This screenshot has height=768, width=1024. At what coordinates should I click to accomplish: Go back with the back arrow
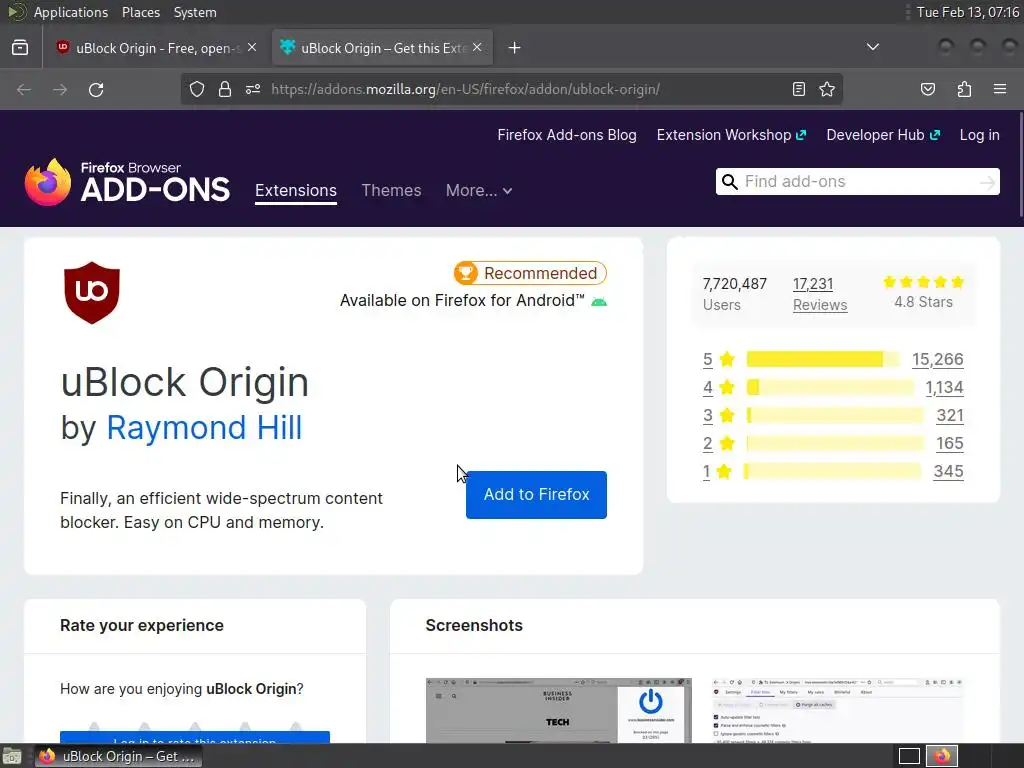pos(24,89)
